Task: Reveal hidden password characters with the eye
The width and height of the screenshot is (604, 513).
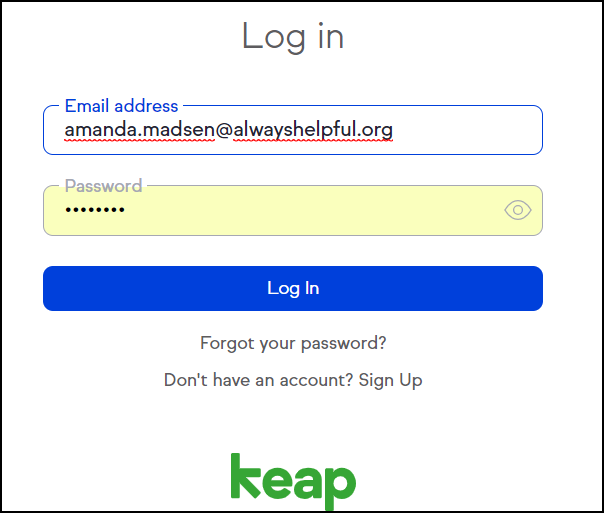Action: click(518, 210)
